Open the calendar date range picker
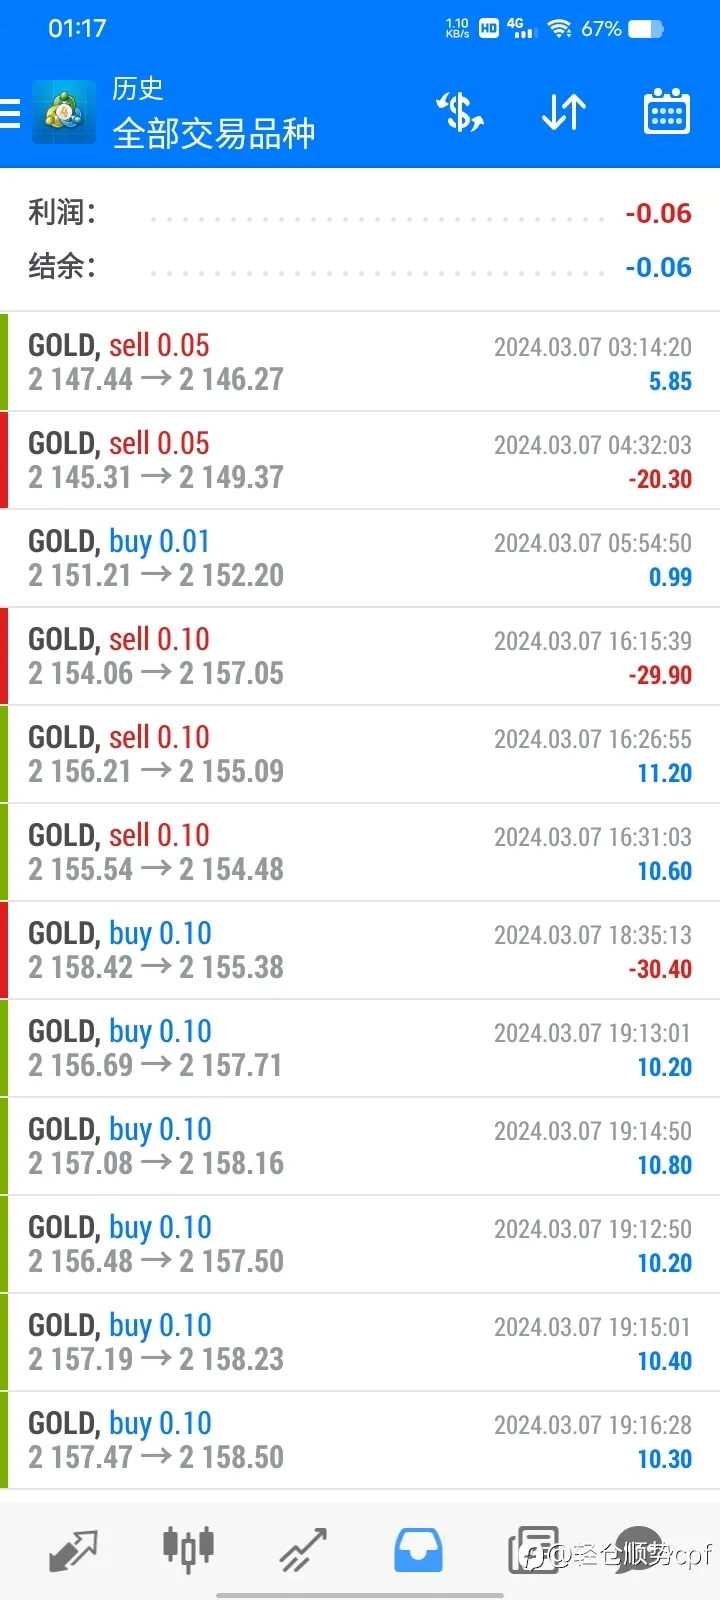The width and height of the screenshot is (720, 1600). tap(666, 111)
